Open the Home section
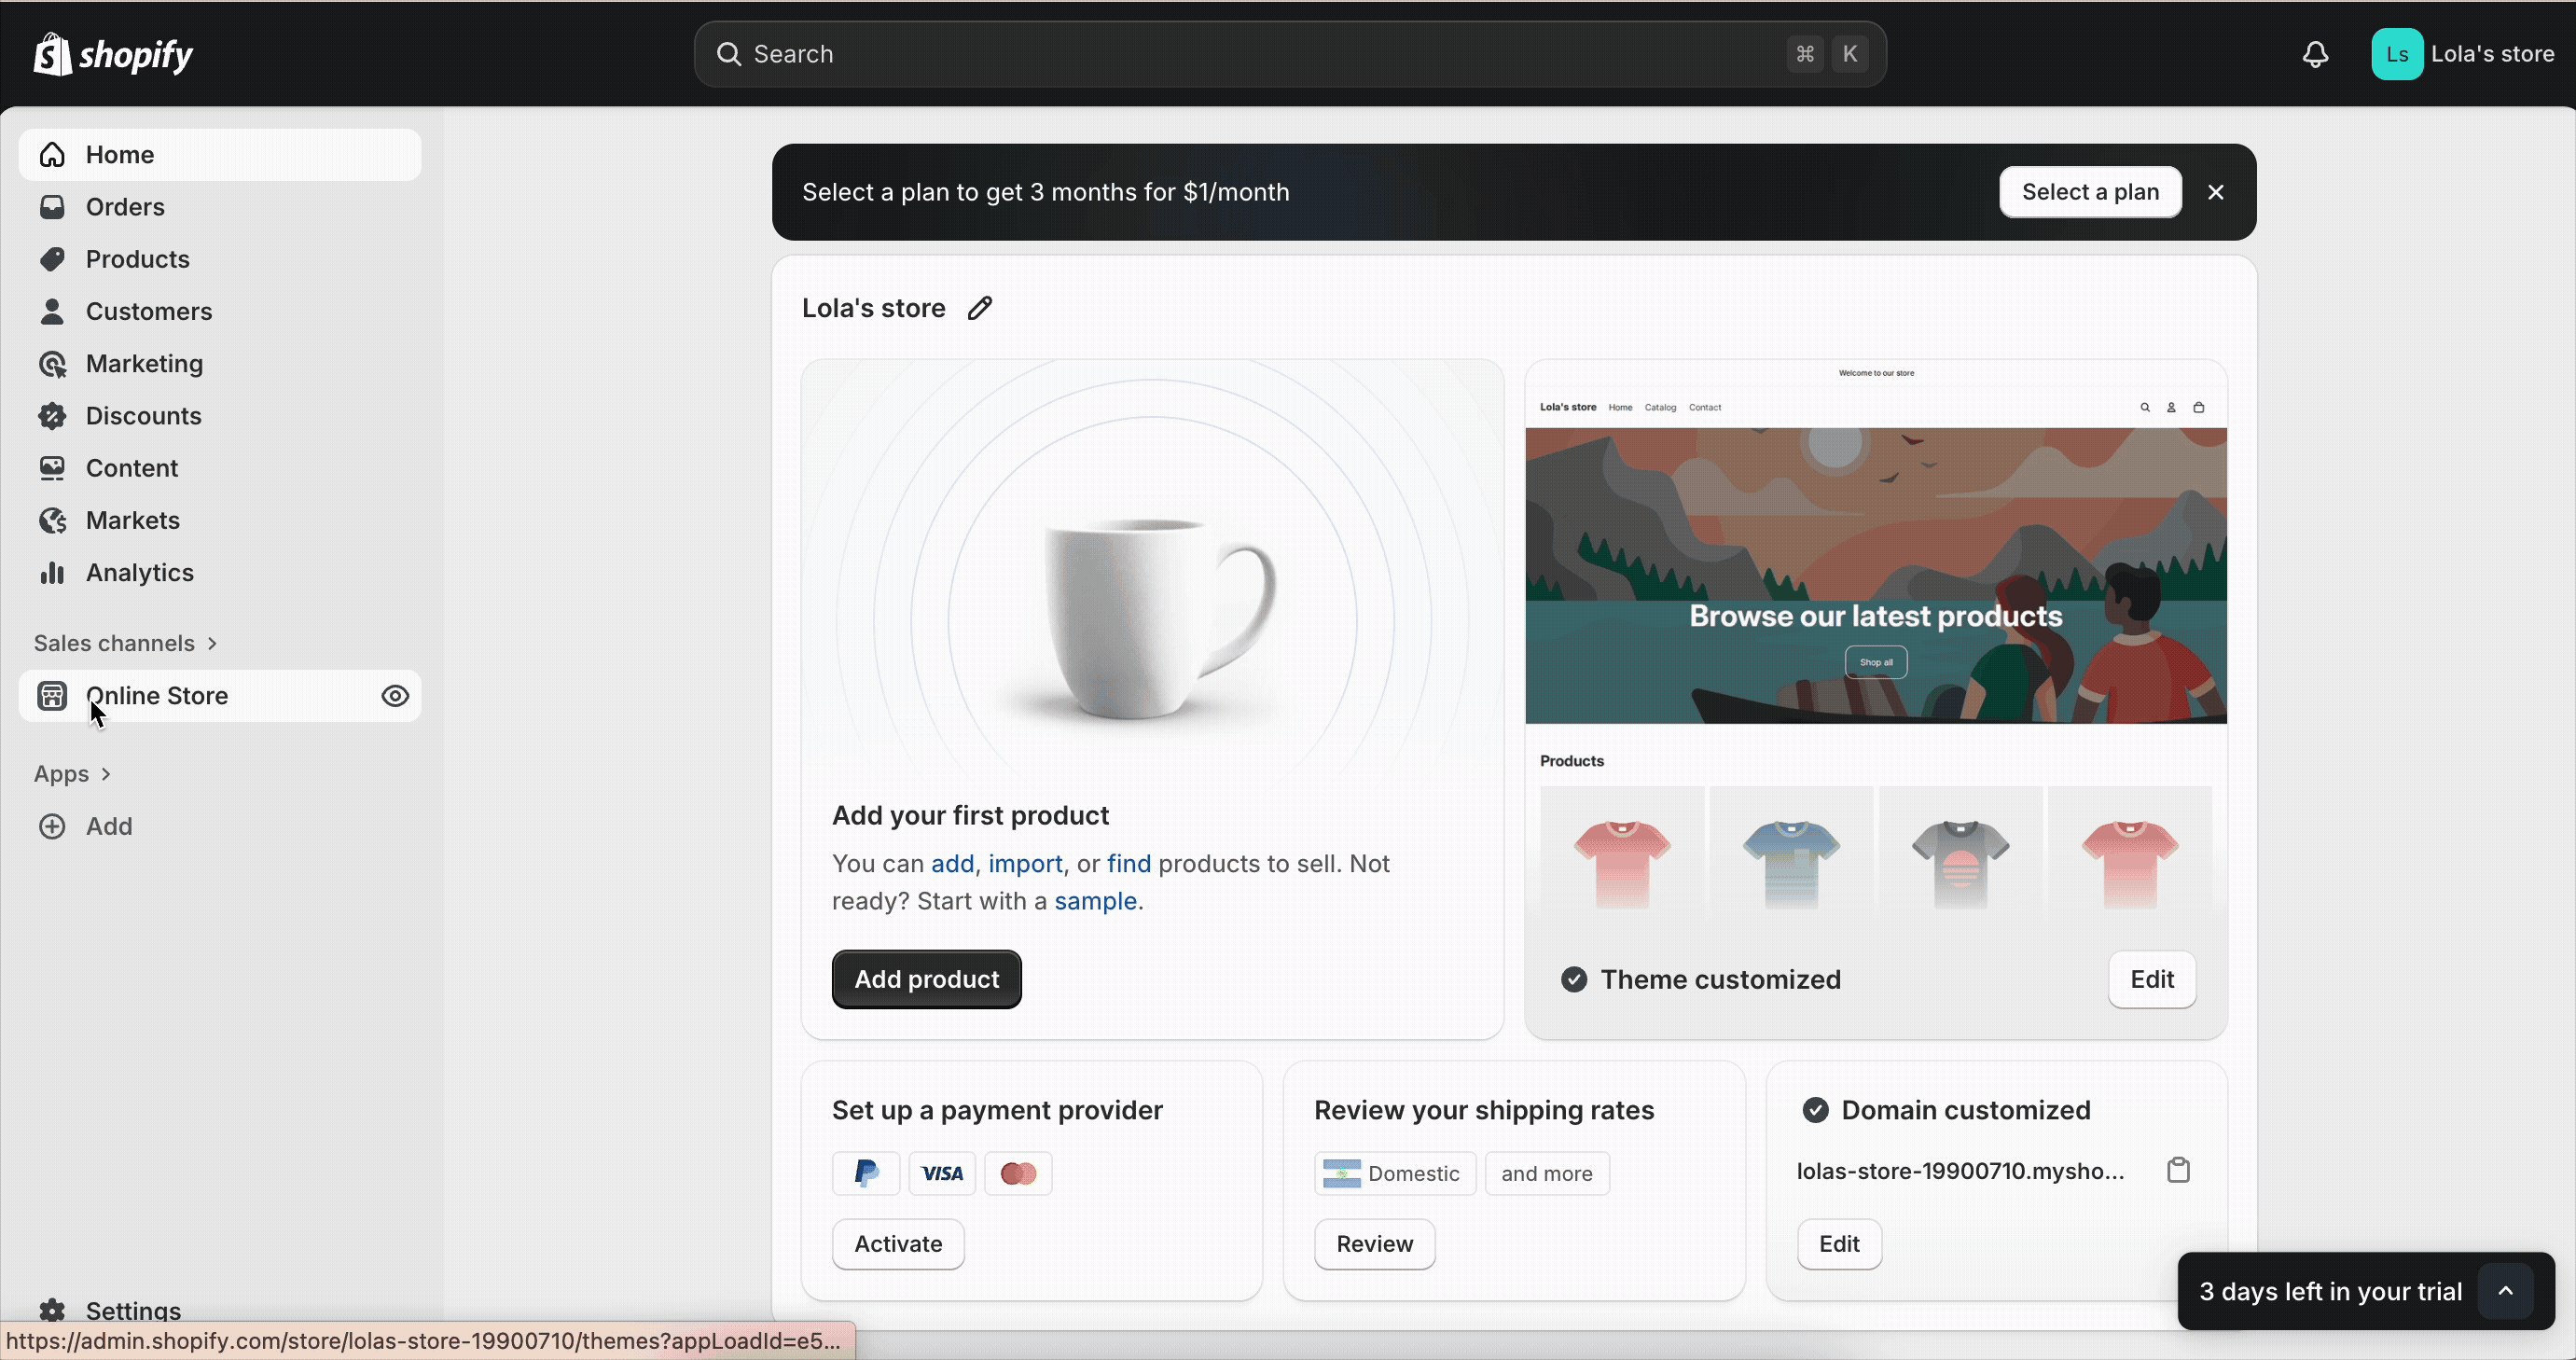The height and width of the screenshot is (1360, 2576). click(x=119, y=154)
